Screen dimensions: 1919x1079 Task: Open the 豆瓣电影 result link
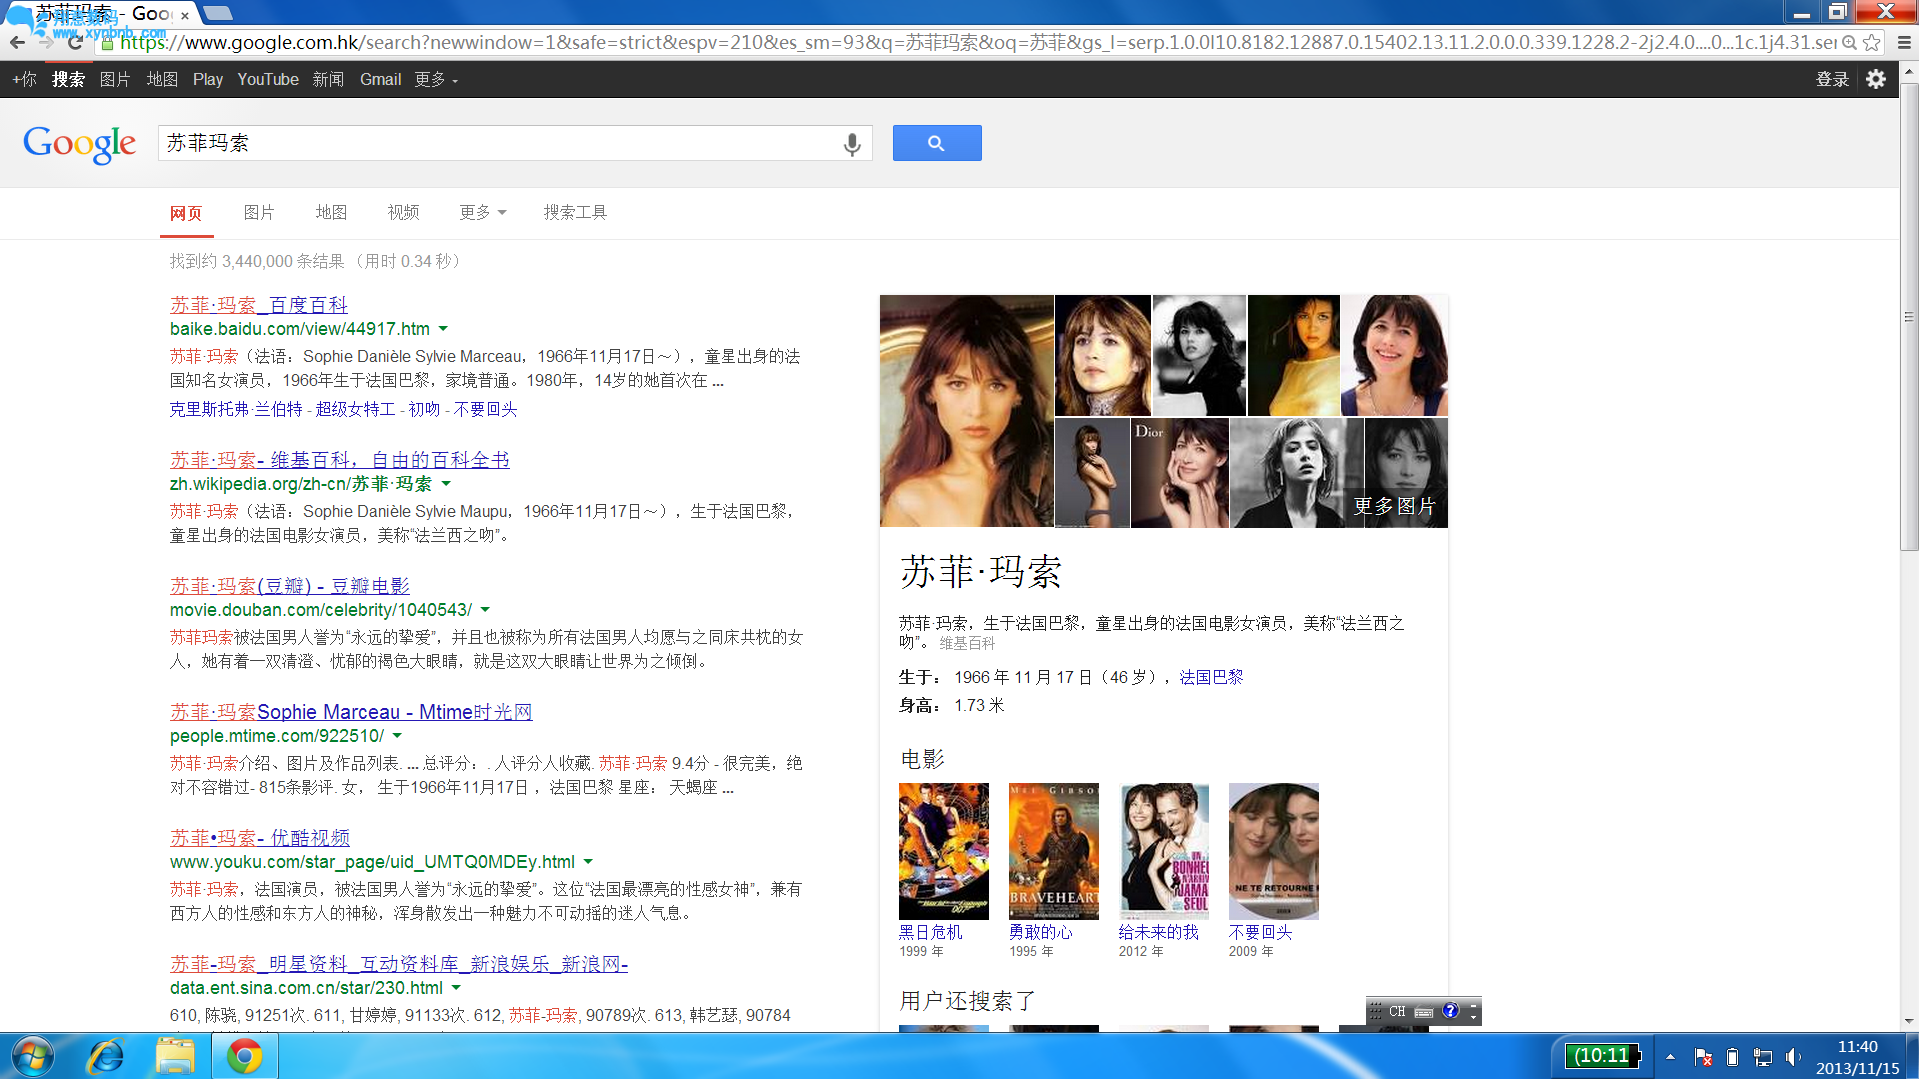pos(290,585)
